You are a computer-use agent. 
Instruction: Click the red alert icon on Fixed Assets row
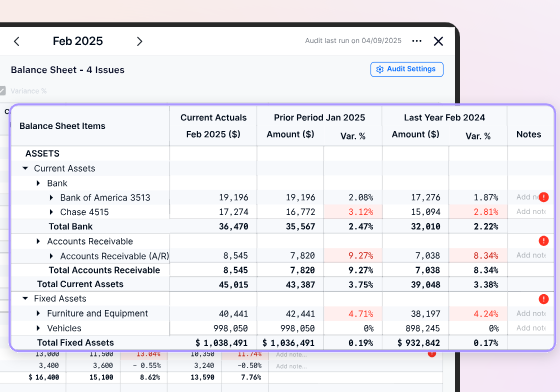(x=544, y=299)
